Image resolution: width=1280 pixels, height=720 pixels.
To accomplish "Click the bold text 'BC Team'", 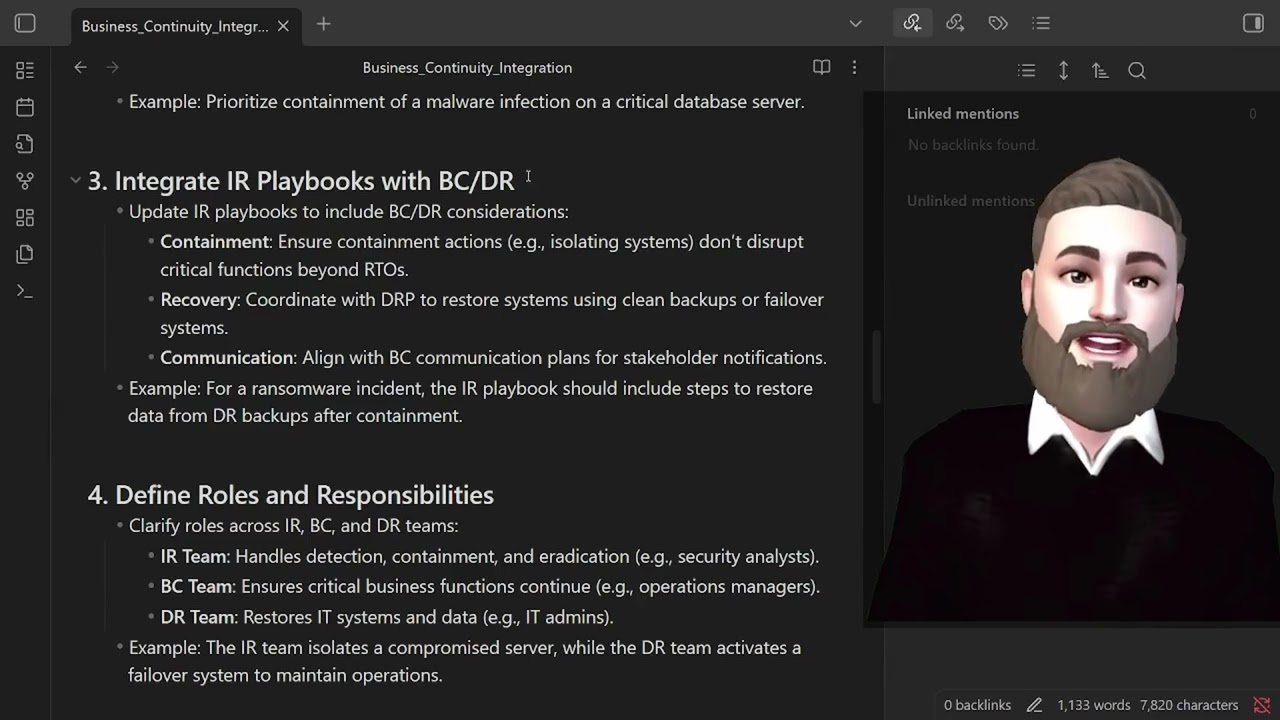I will click(197, 587).
